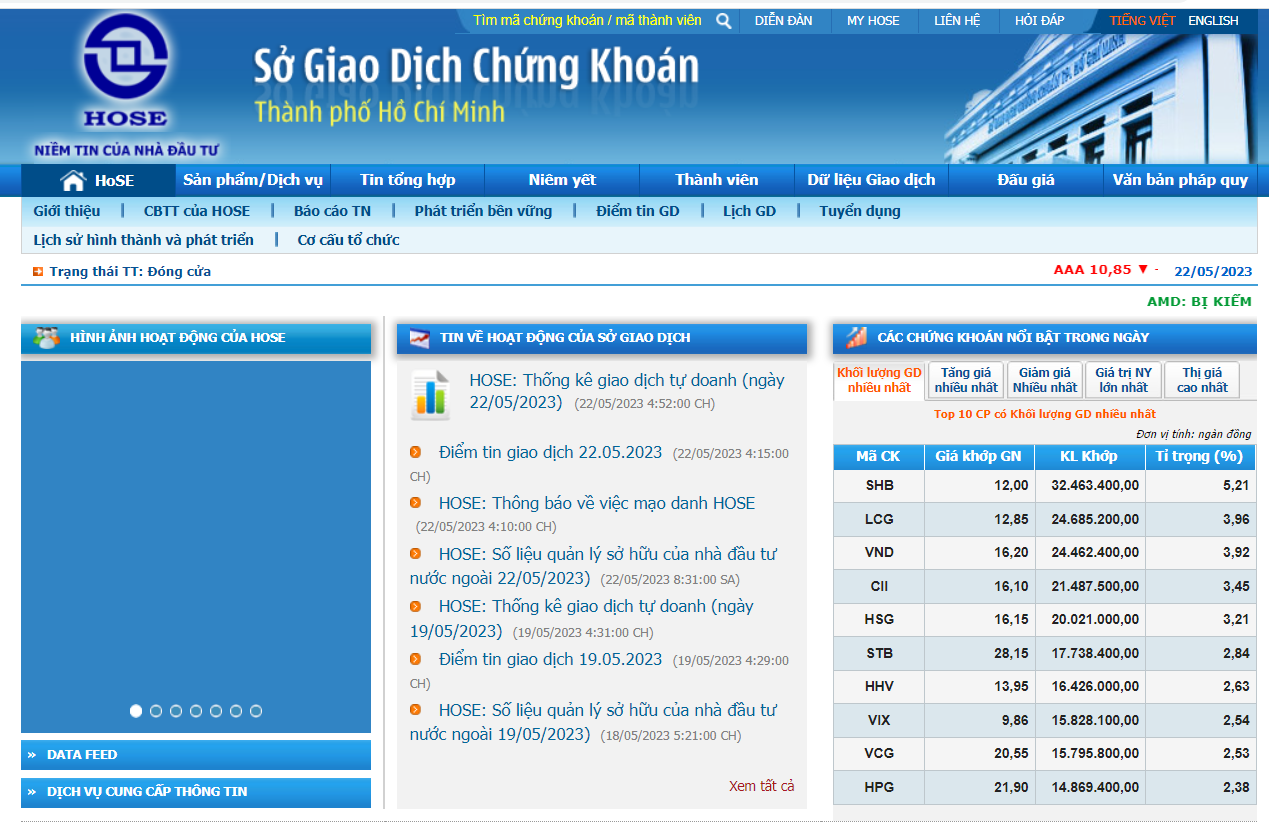The height and width of the screenshot is (827, 1269).
Task: Open Thống kê giao dịch tự doanh 19/05/2023 news
Action: point(582,619)
